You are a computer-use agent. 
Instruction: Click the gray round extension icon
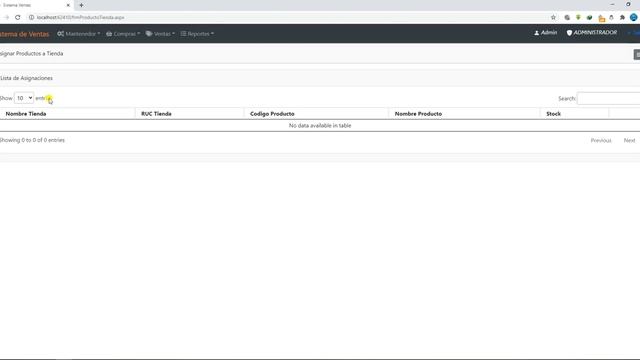click(567, 18)
